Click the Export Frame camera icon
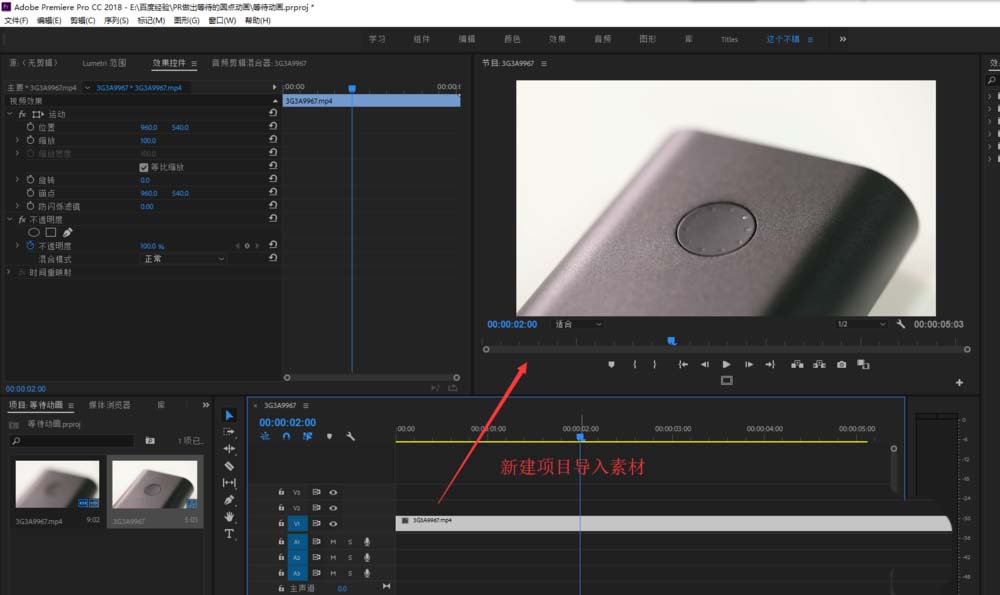The height and width of the screenshot is (595, 1000). pyautogui.click(x=842, y=364)
